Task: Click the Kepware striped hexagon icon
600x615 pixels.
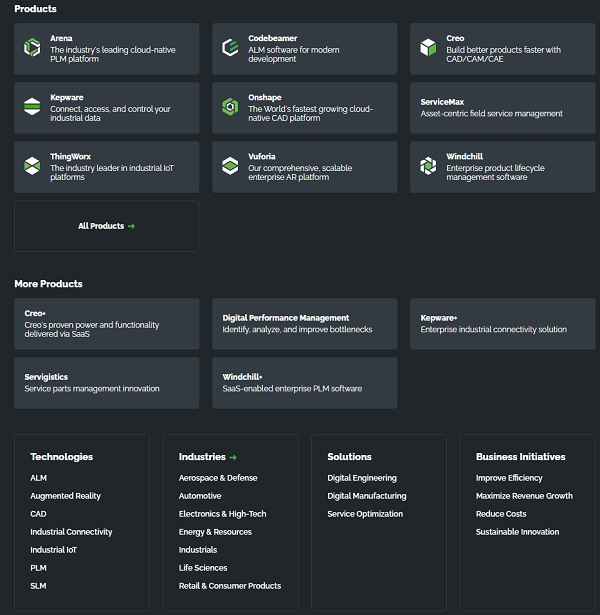Action: pos(32,107)
